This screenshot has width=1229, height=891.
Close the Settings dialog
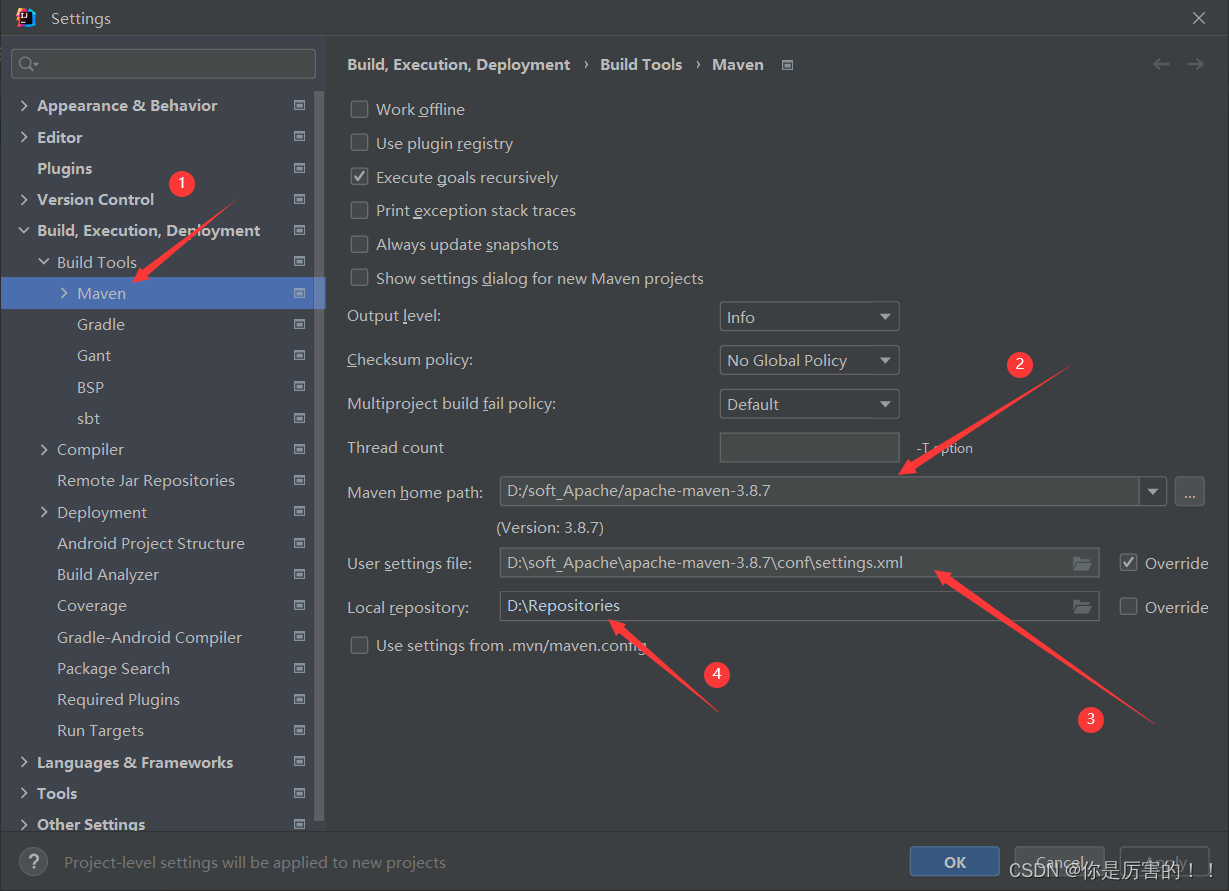1199,18
